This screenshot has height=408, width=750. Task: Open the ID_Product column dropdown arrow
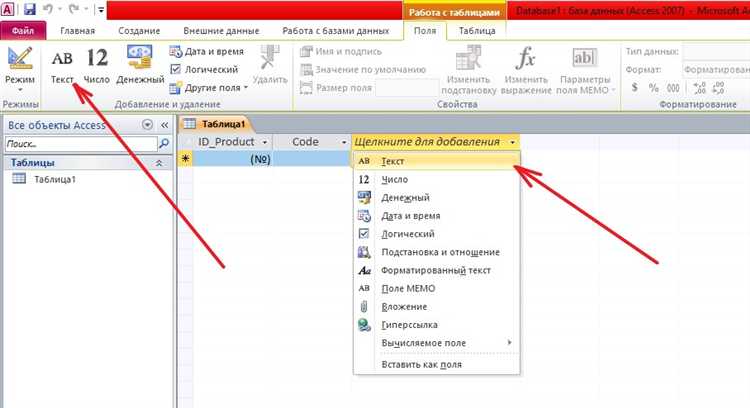(264, 143)
